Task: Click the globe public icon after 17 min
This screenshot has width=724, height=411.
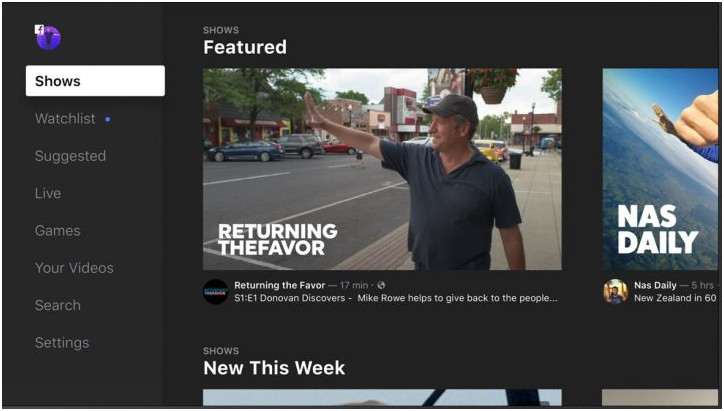Action: [381, 285]
